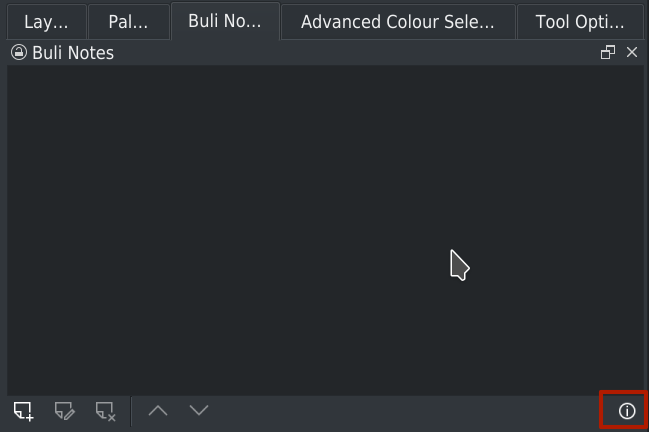Click the separator before the Move Up arrow
The height and width of the screenshot is (432, 649).
point(131,411)
